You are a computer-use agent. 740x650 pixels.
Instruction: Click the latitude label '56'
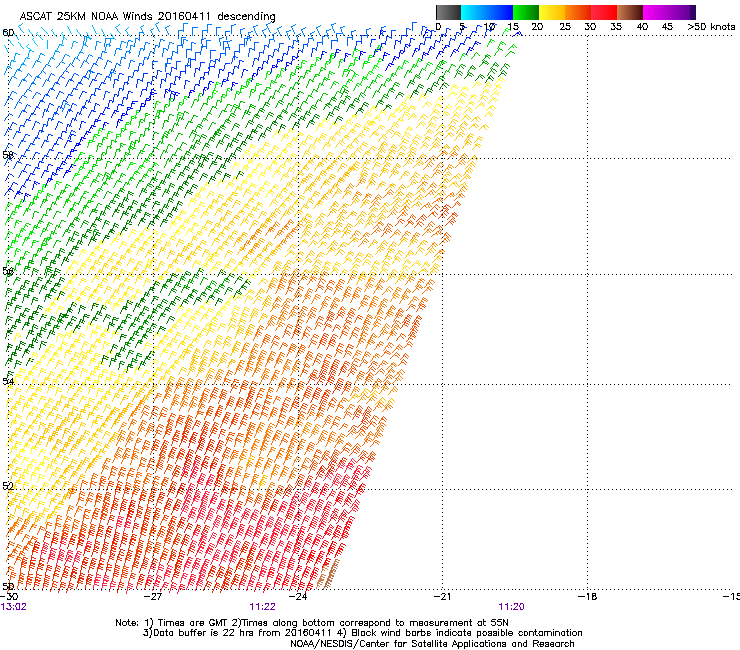pyautogui.click(x=8, y=271)
